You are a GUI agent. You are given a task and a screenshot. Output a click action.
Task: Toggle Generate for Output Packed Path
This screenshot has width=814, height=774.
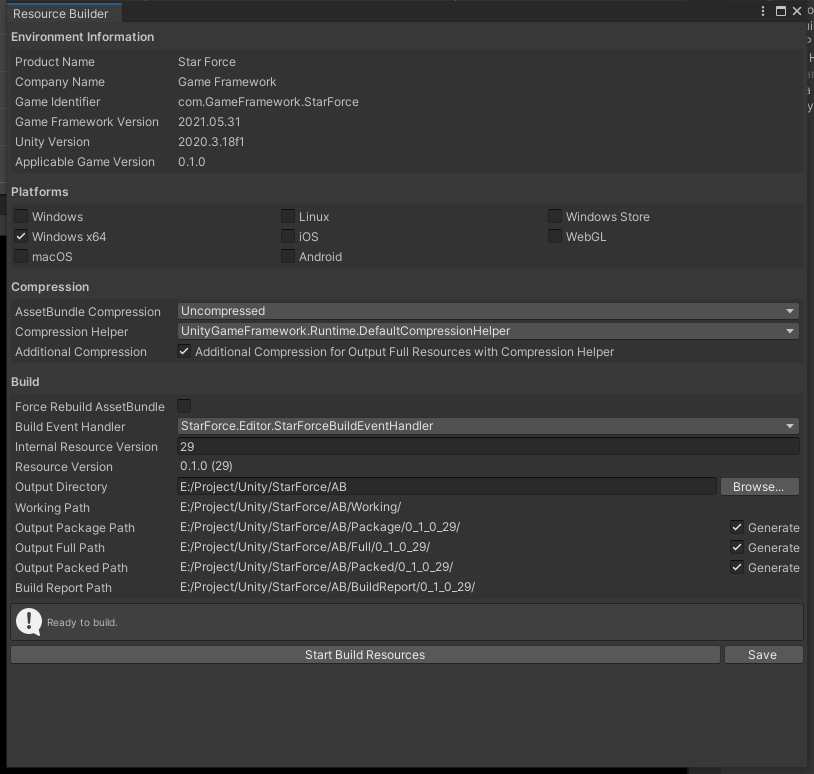737,567
